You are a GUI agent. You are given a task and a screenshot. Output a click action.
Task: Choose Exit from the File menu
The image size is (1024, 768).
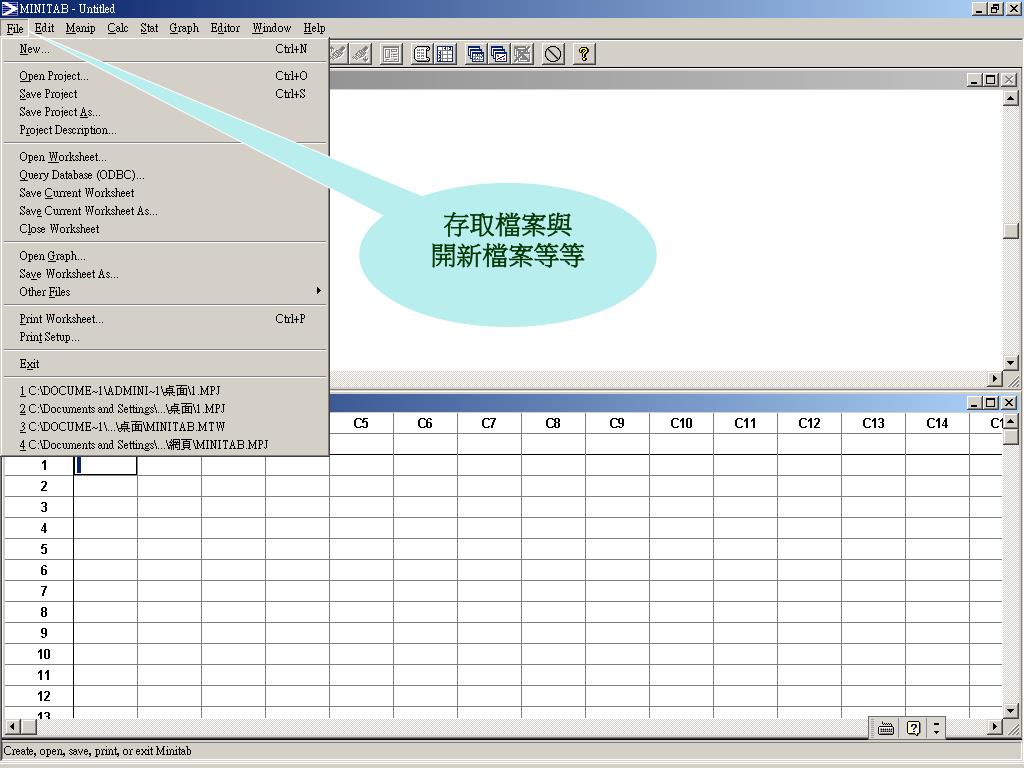point(165,364)
